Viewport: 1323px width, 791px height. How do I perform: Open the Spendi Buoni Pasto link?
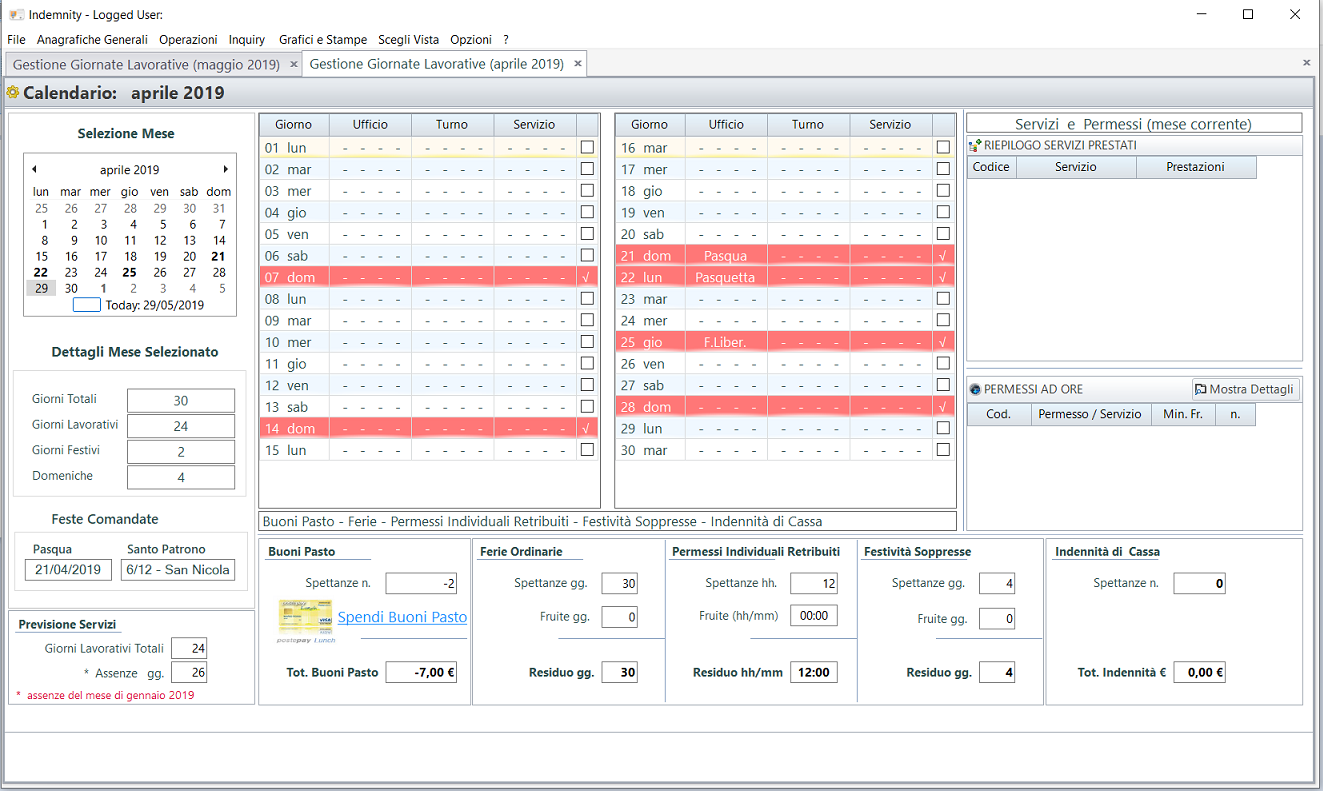click(x=402, y=617)
